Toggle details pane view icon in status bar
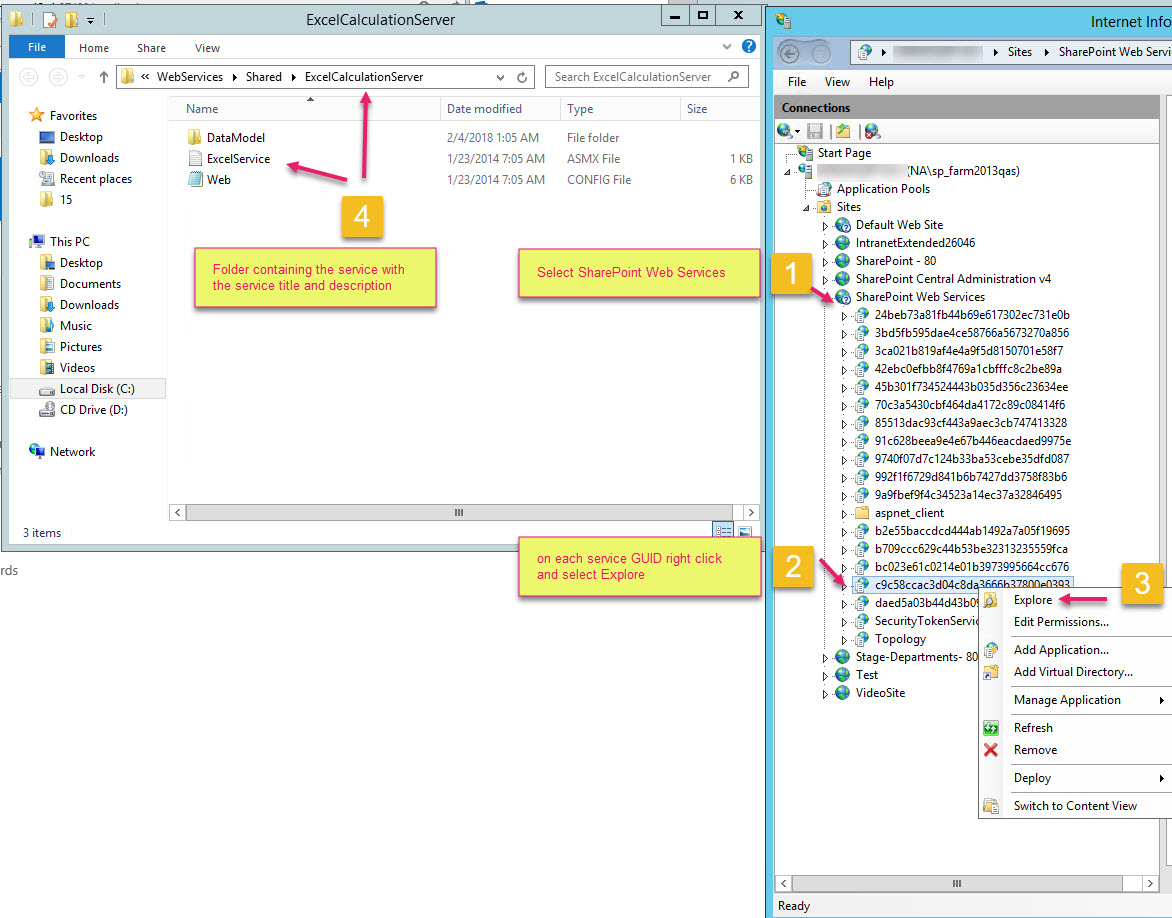This screenshot has width=1172, height=918. tap(723, 530)
